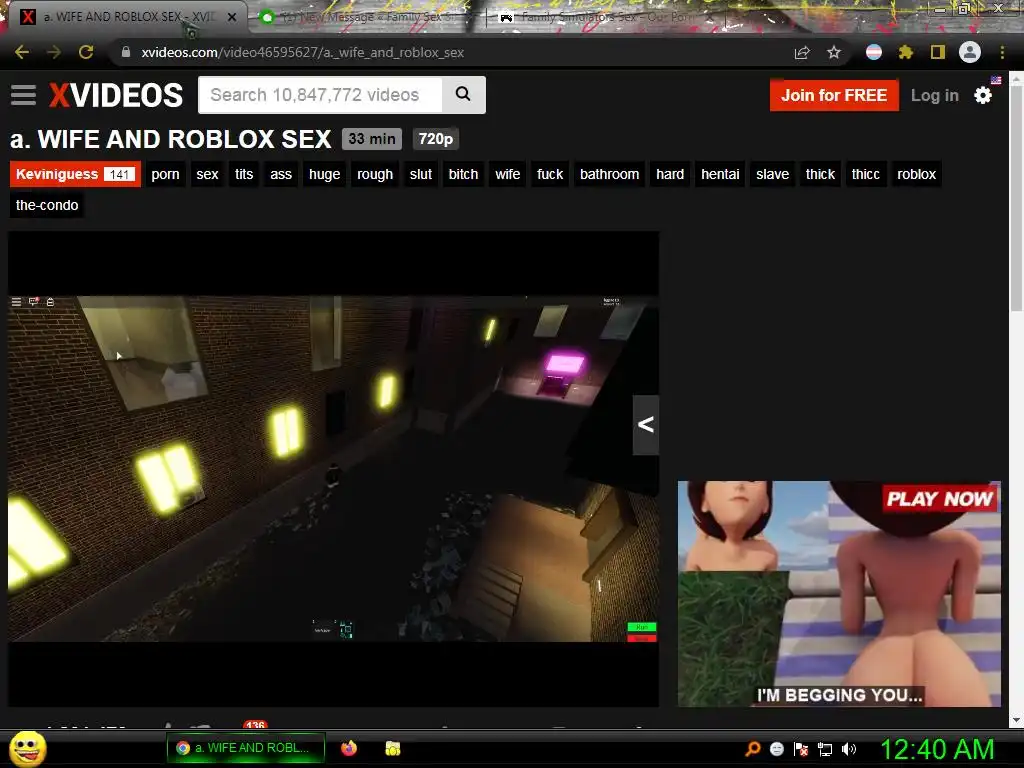Open the Chrome three-dot menu
The image size is (1024, 768).
coord(1002,52)
